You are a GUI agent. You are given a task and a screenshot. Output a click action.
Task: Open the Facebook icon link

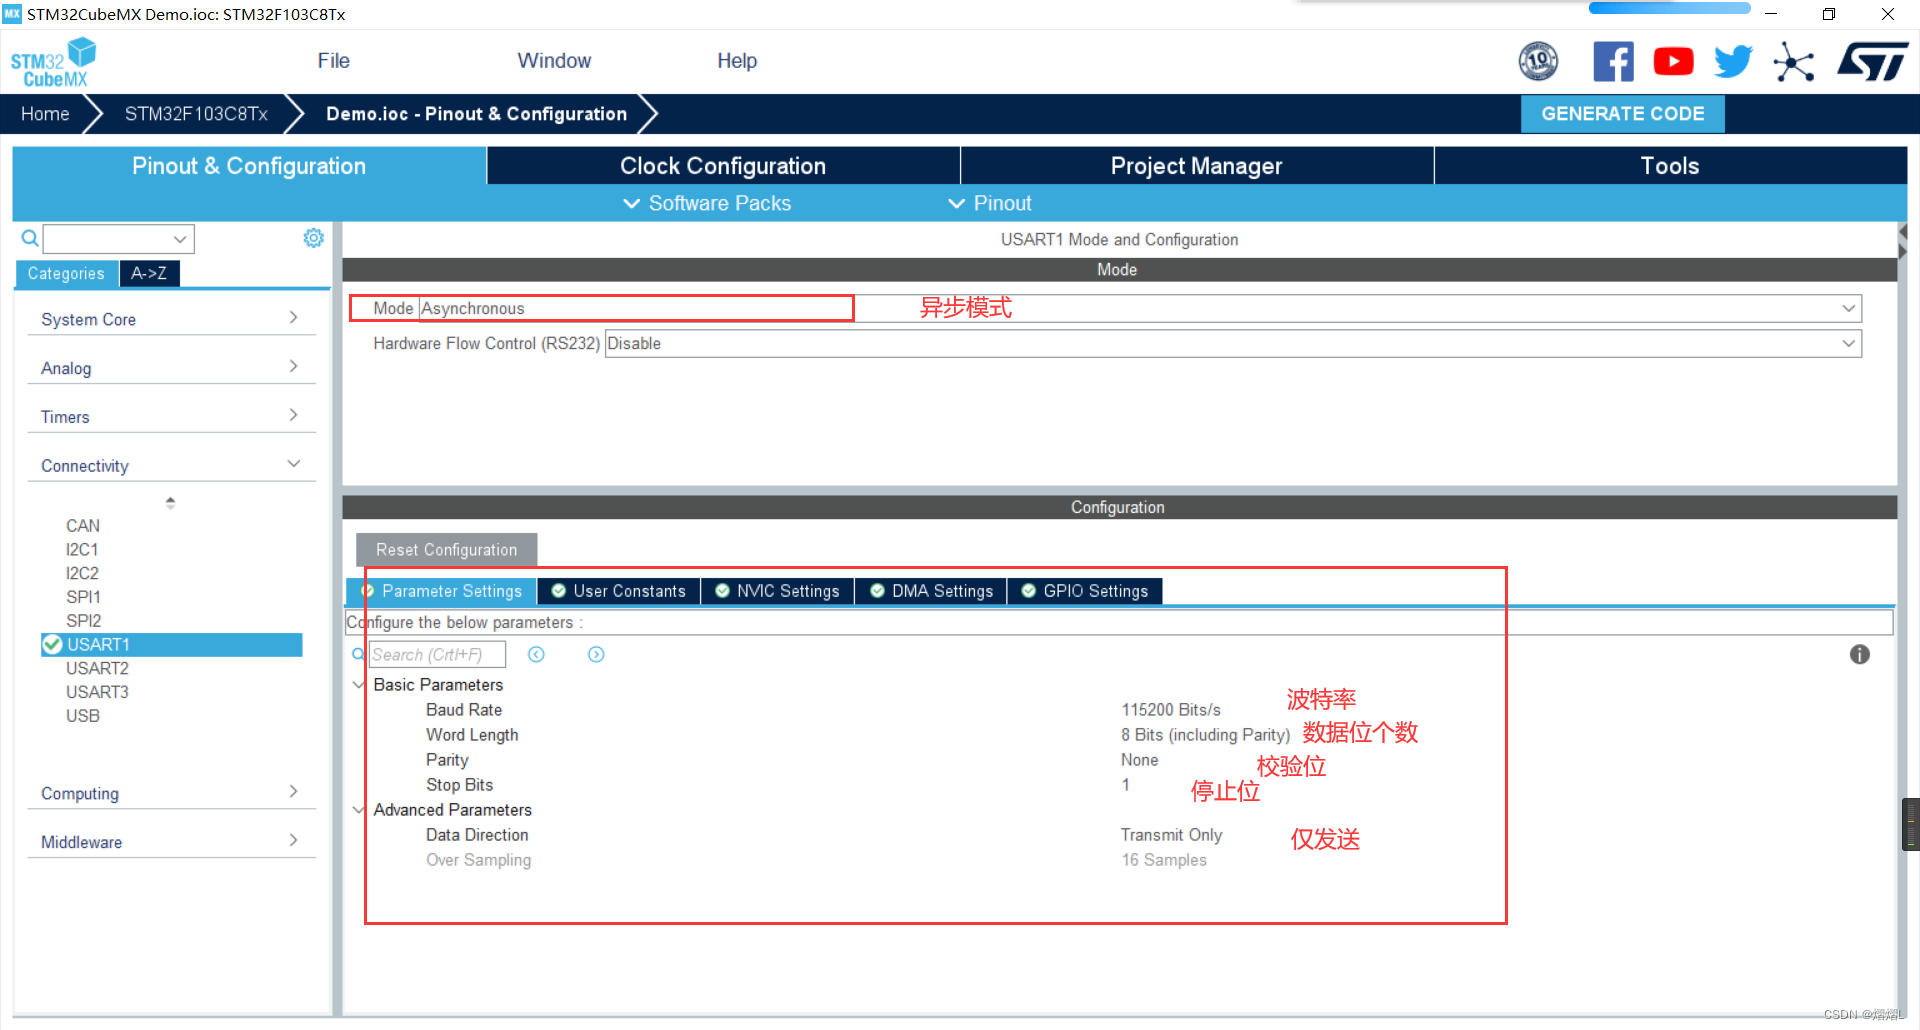[1613, 61]
